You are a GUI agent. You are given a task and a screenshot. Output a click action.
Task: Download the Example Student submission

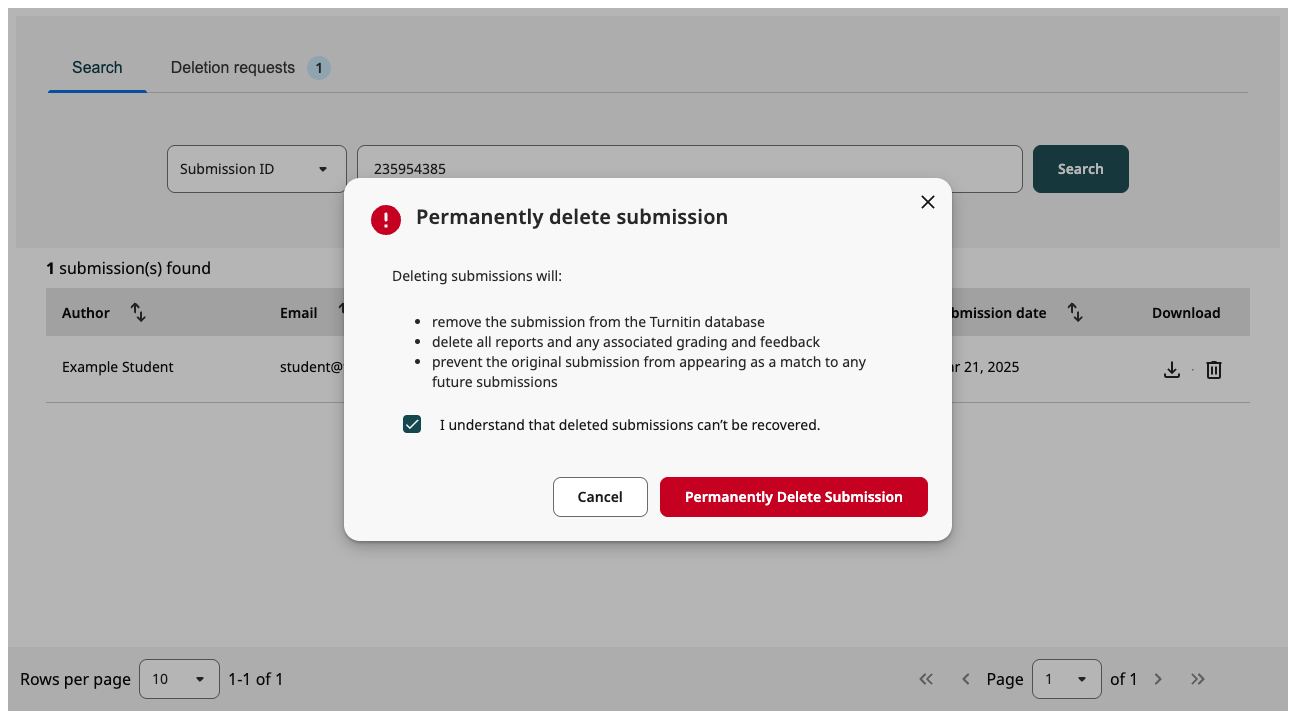(x=1172, y=370)
